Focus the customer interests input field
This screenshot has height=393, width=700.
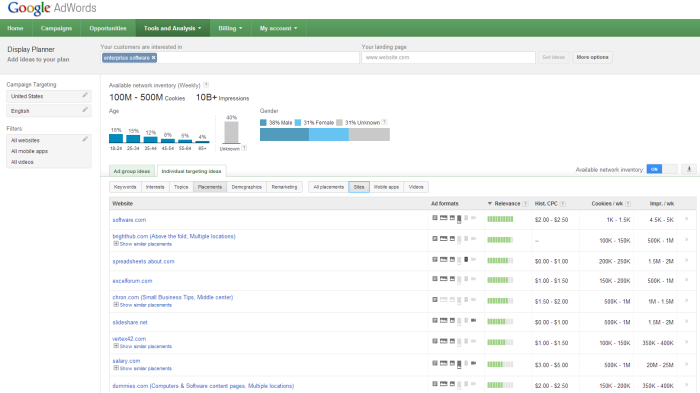230,58
